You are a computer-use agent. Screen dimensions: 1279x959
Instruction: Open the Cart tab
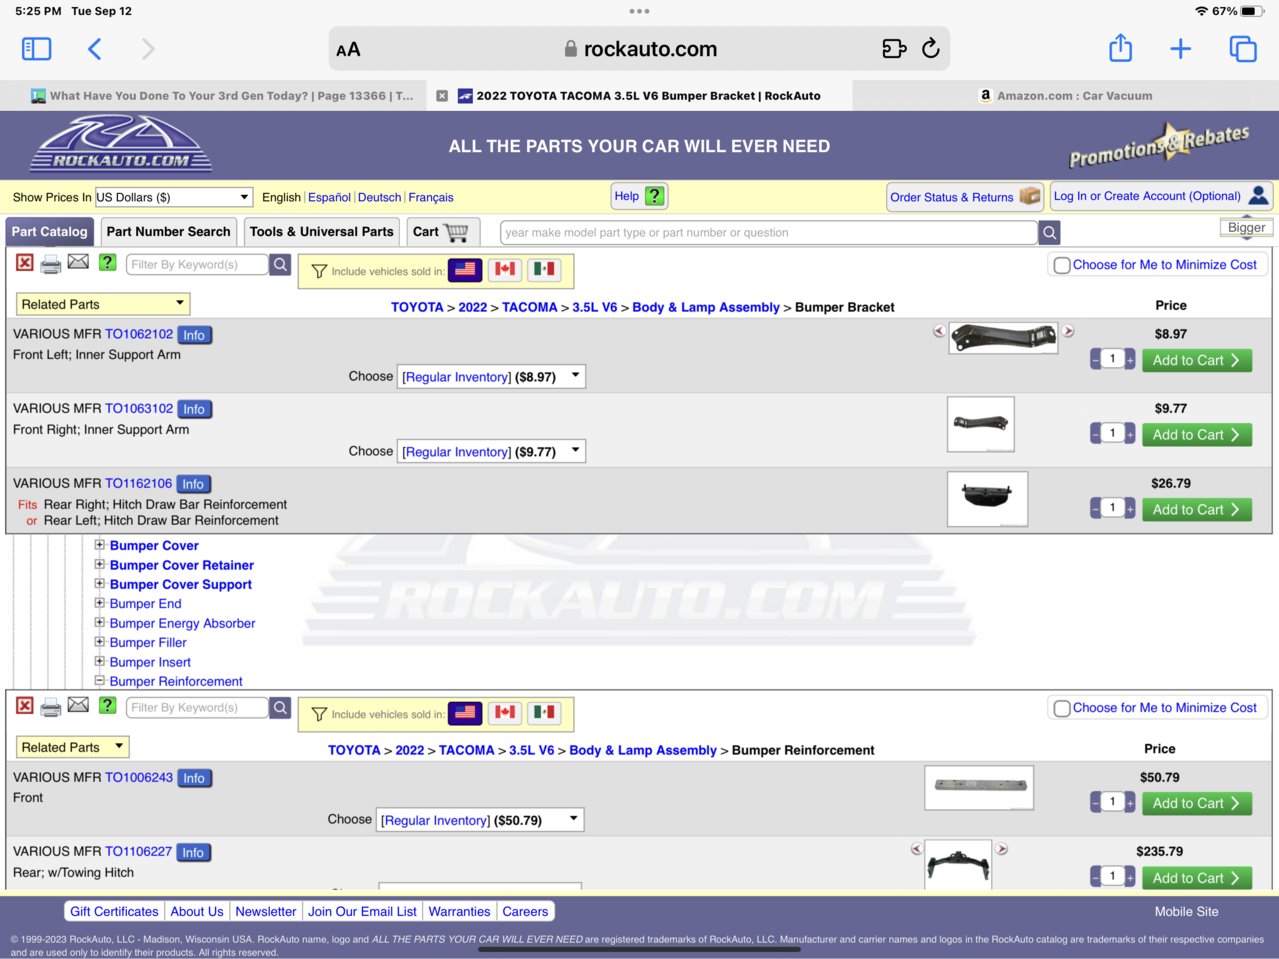442,232
